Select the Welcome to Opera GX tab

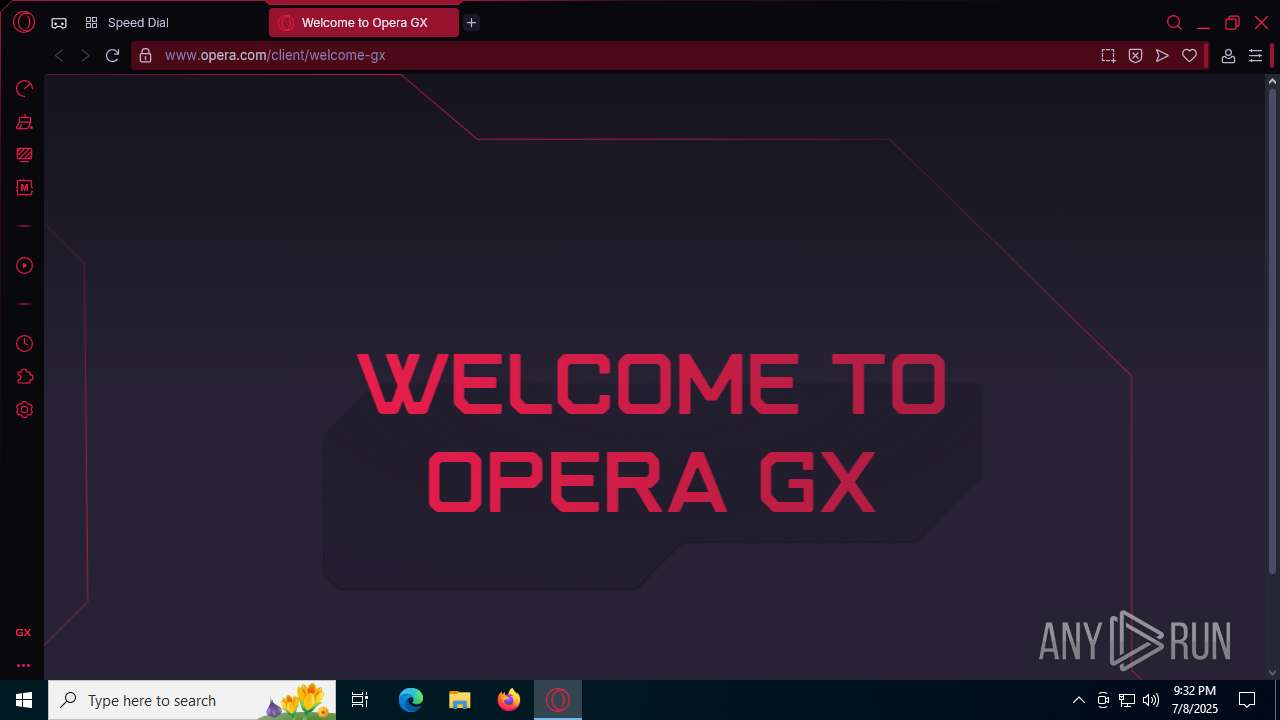[x=364, y=23]
